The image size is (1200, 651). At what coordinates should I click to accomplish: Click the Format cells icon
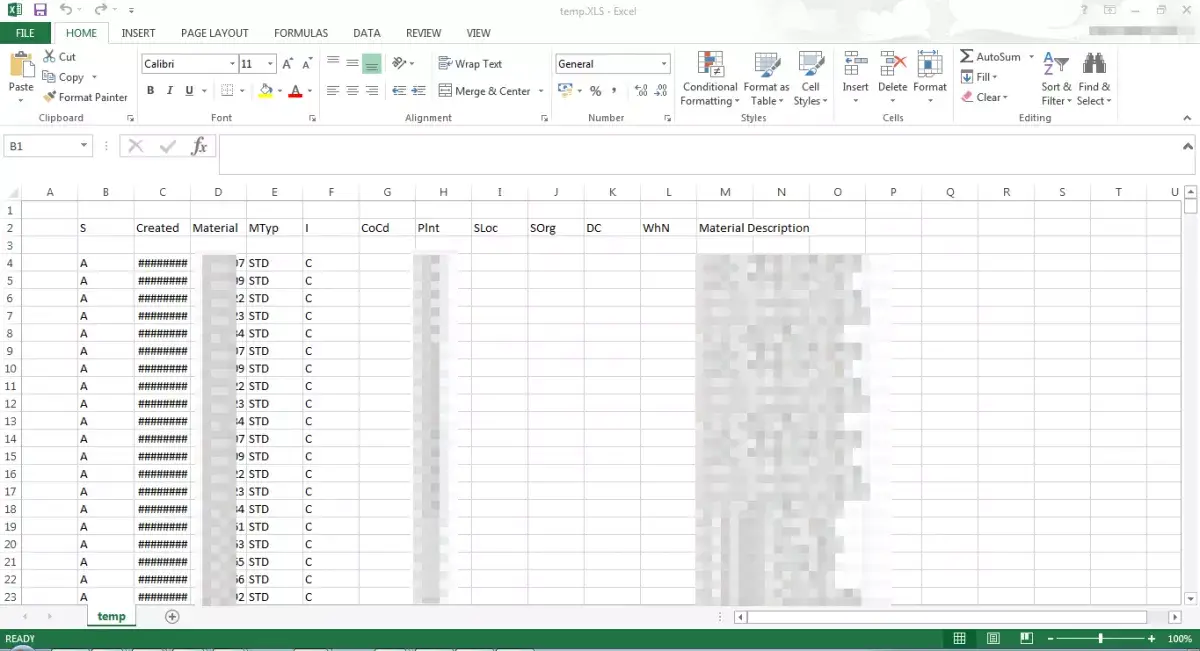click(x=929, y=64)
